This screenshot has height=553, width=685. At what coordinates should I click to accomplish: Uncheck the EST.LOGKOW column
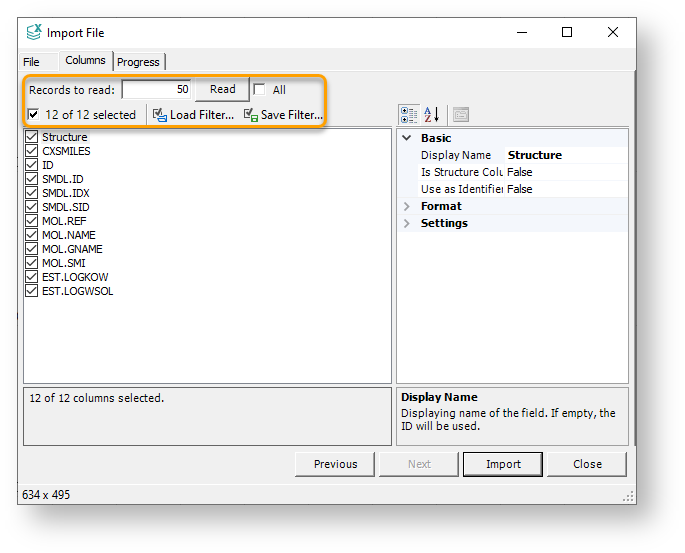tap(32, 277)
